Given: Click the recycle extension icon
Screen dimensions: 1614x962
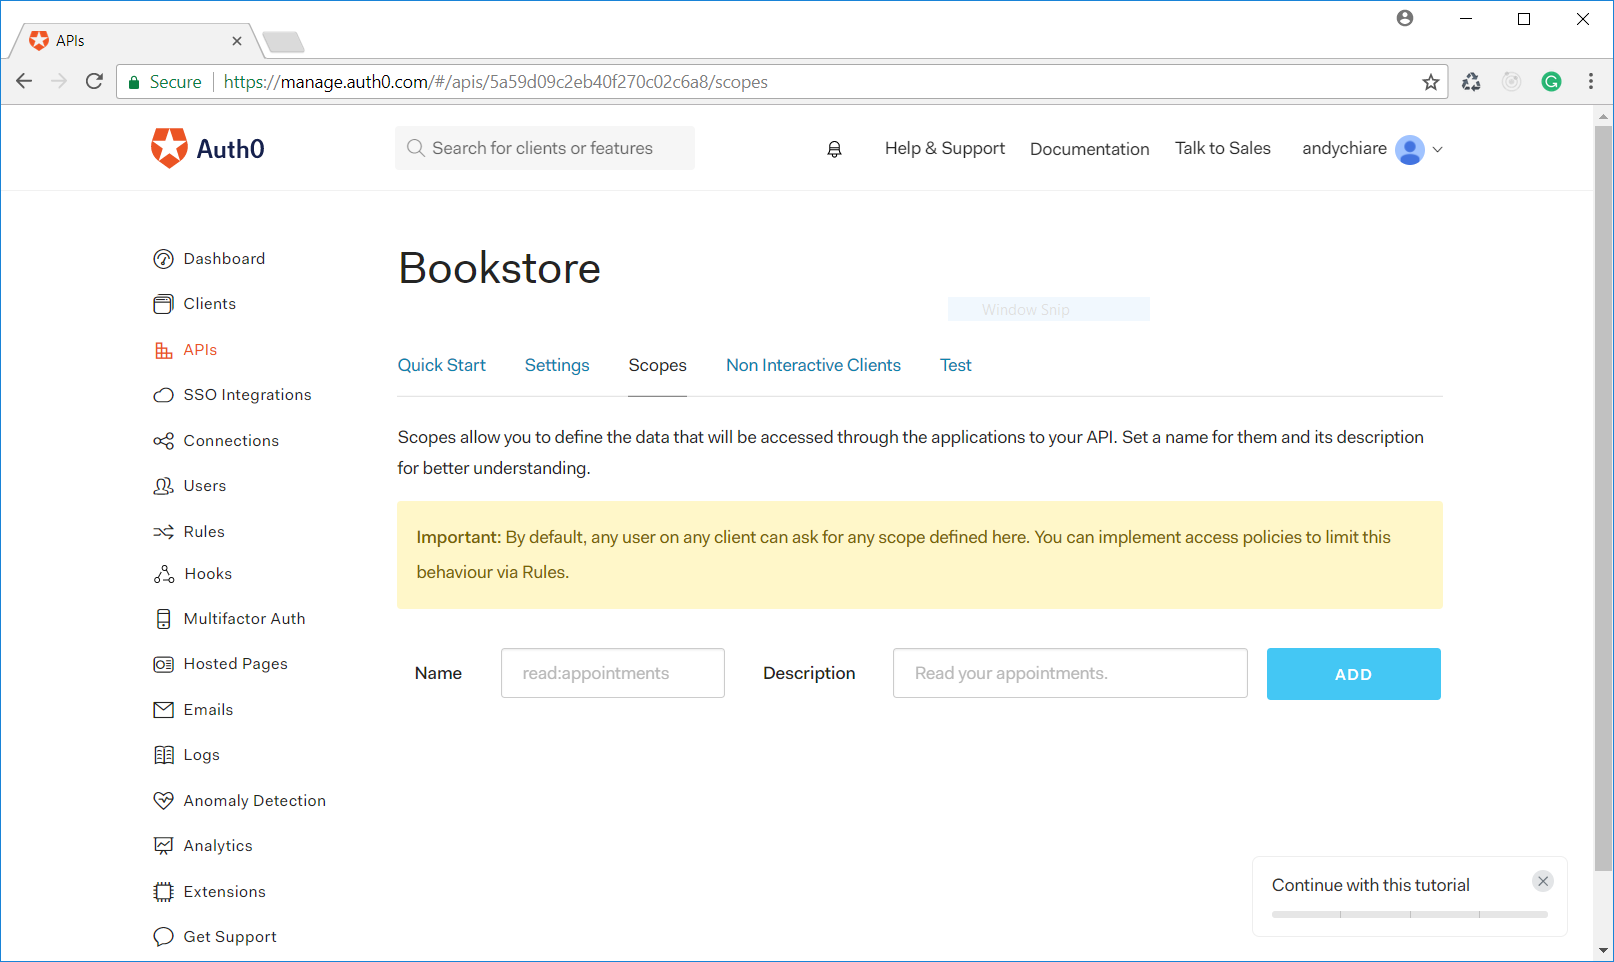Looking at the screenshot, I should coord(1471,82).
